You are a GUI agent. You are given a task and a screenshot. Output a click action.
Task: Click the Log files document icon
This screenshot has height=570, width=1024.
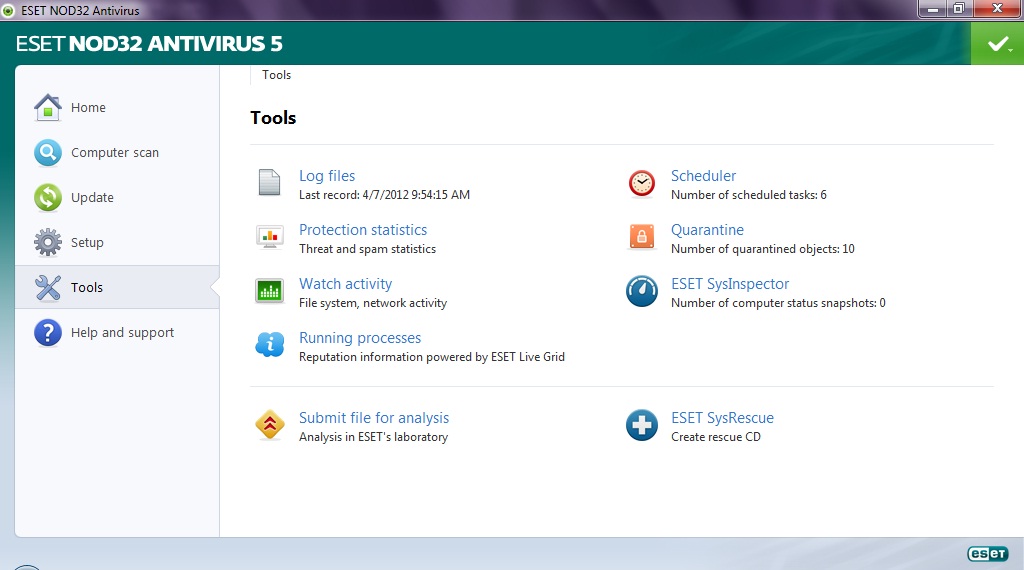click(x=269, y=182)
